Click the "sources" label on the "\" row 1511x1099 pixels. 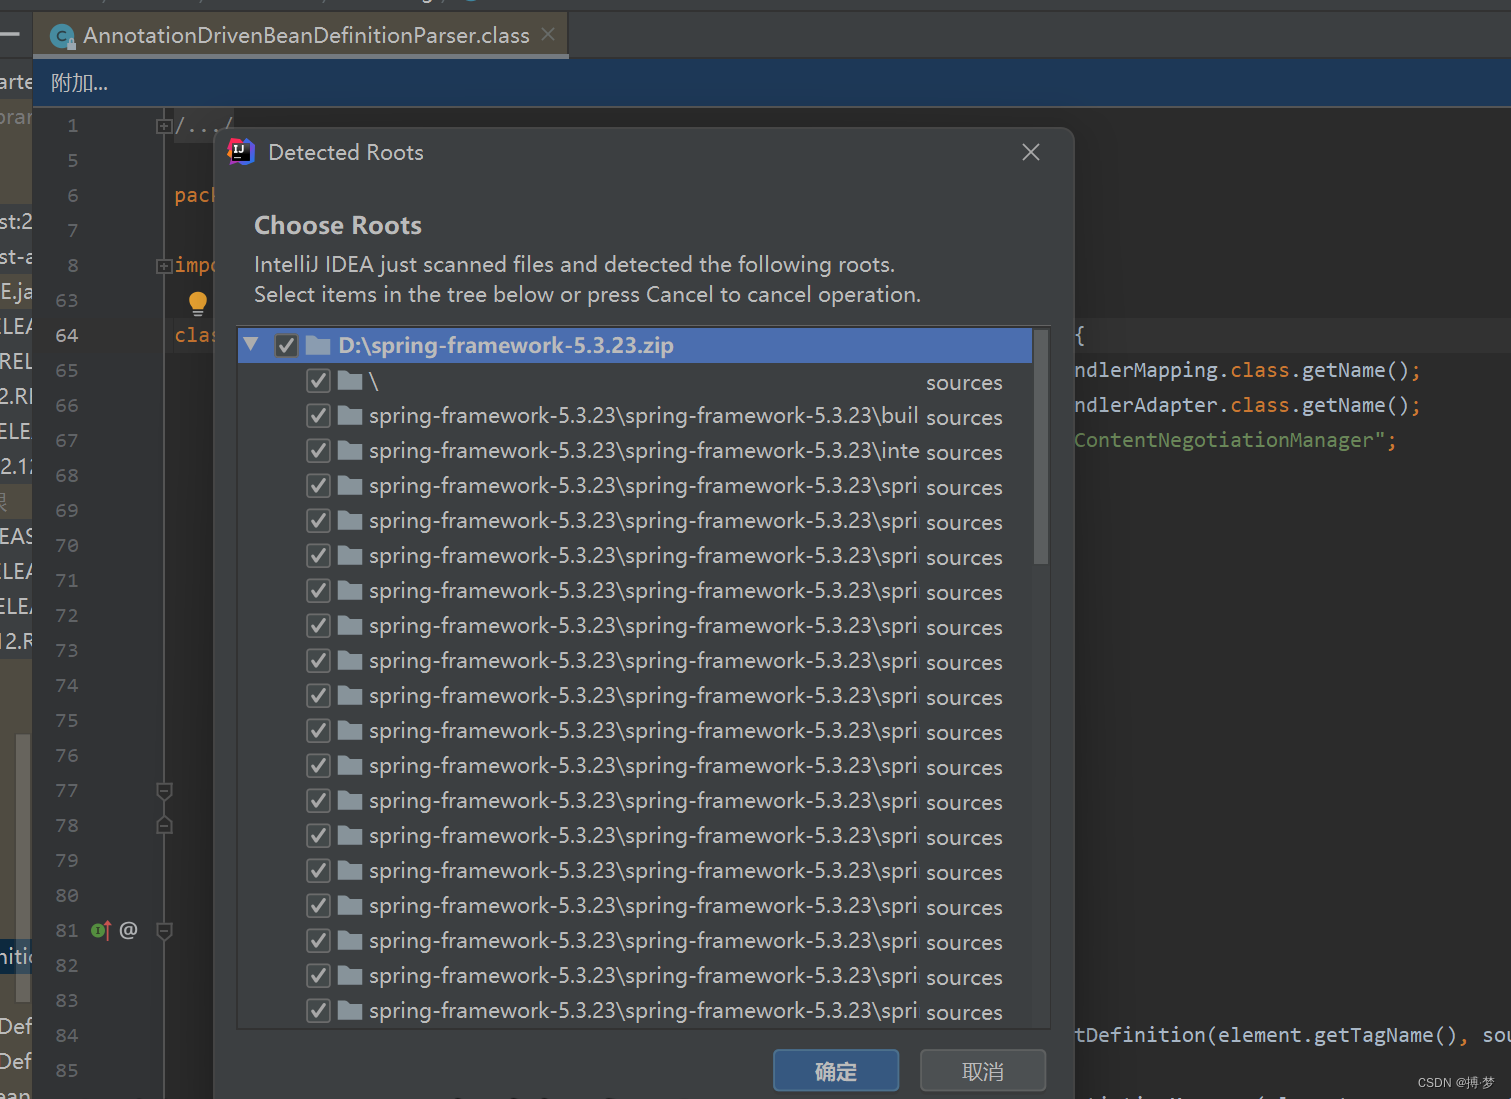964,382
